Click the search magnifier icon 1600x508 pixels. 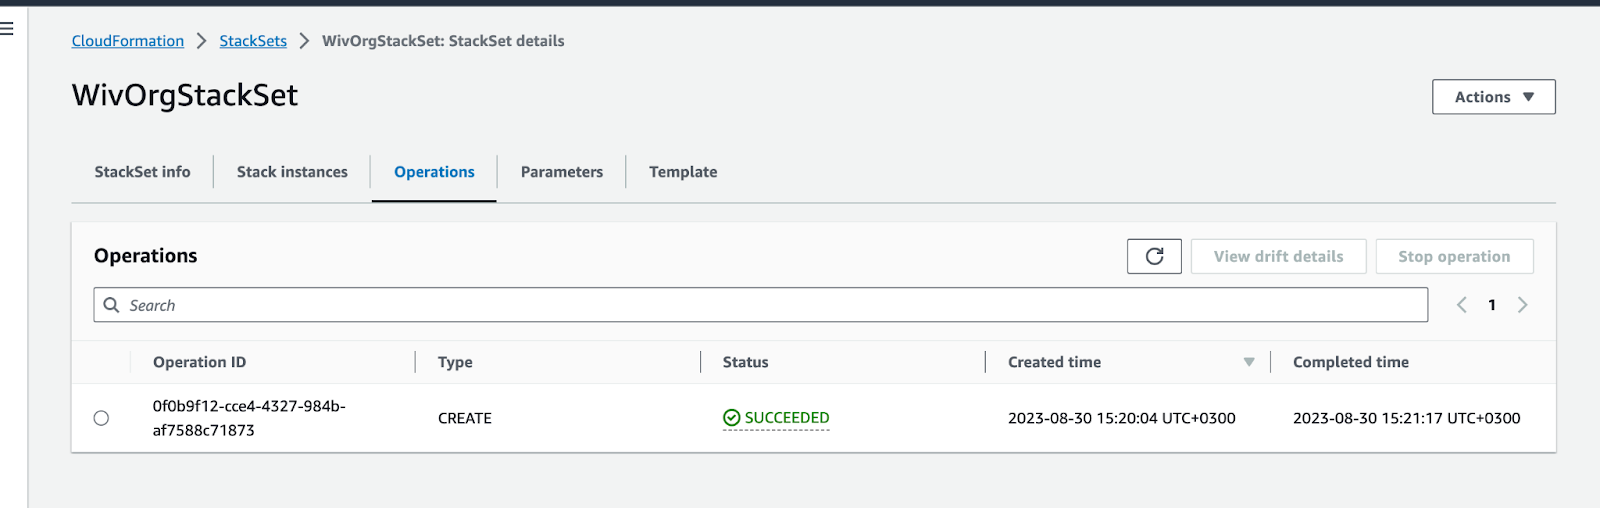(112, 305)
